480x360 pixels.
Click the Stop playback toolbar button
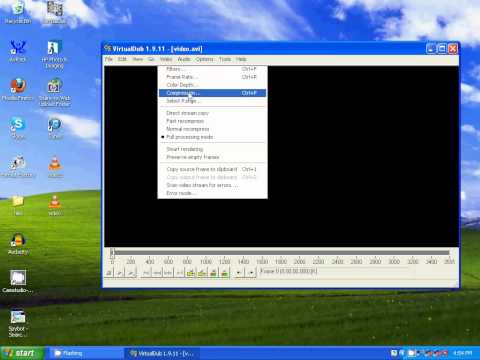tap(109, 273)
